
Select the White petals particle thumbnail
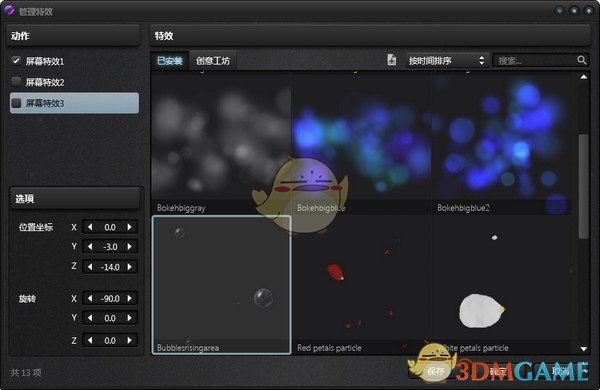[502, 285]
